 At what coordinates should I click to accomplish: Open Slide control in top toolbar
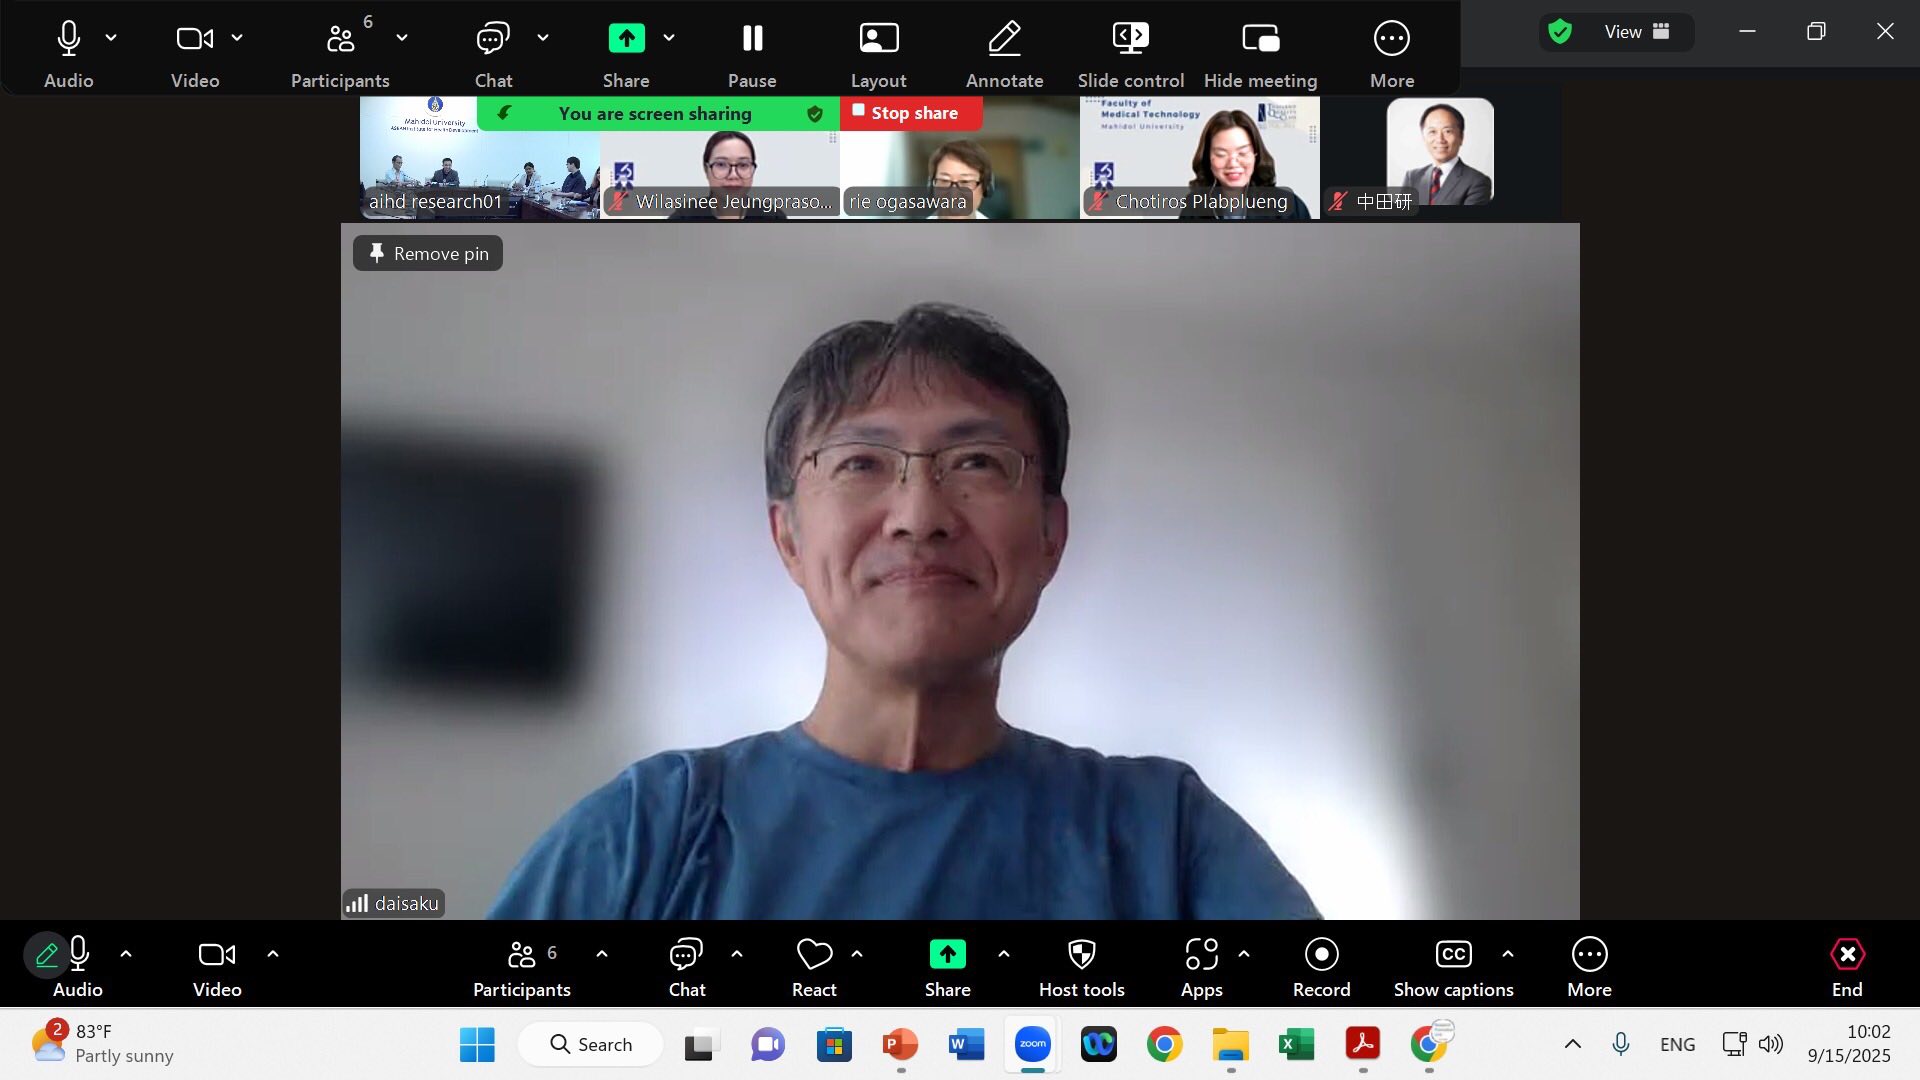click(1130, 39)
